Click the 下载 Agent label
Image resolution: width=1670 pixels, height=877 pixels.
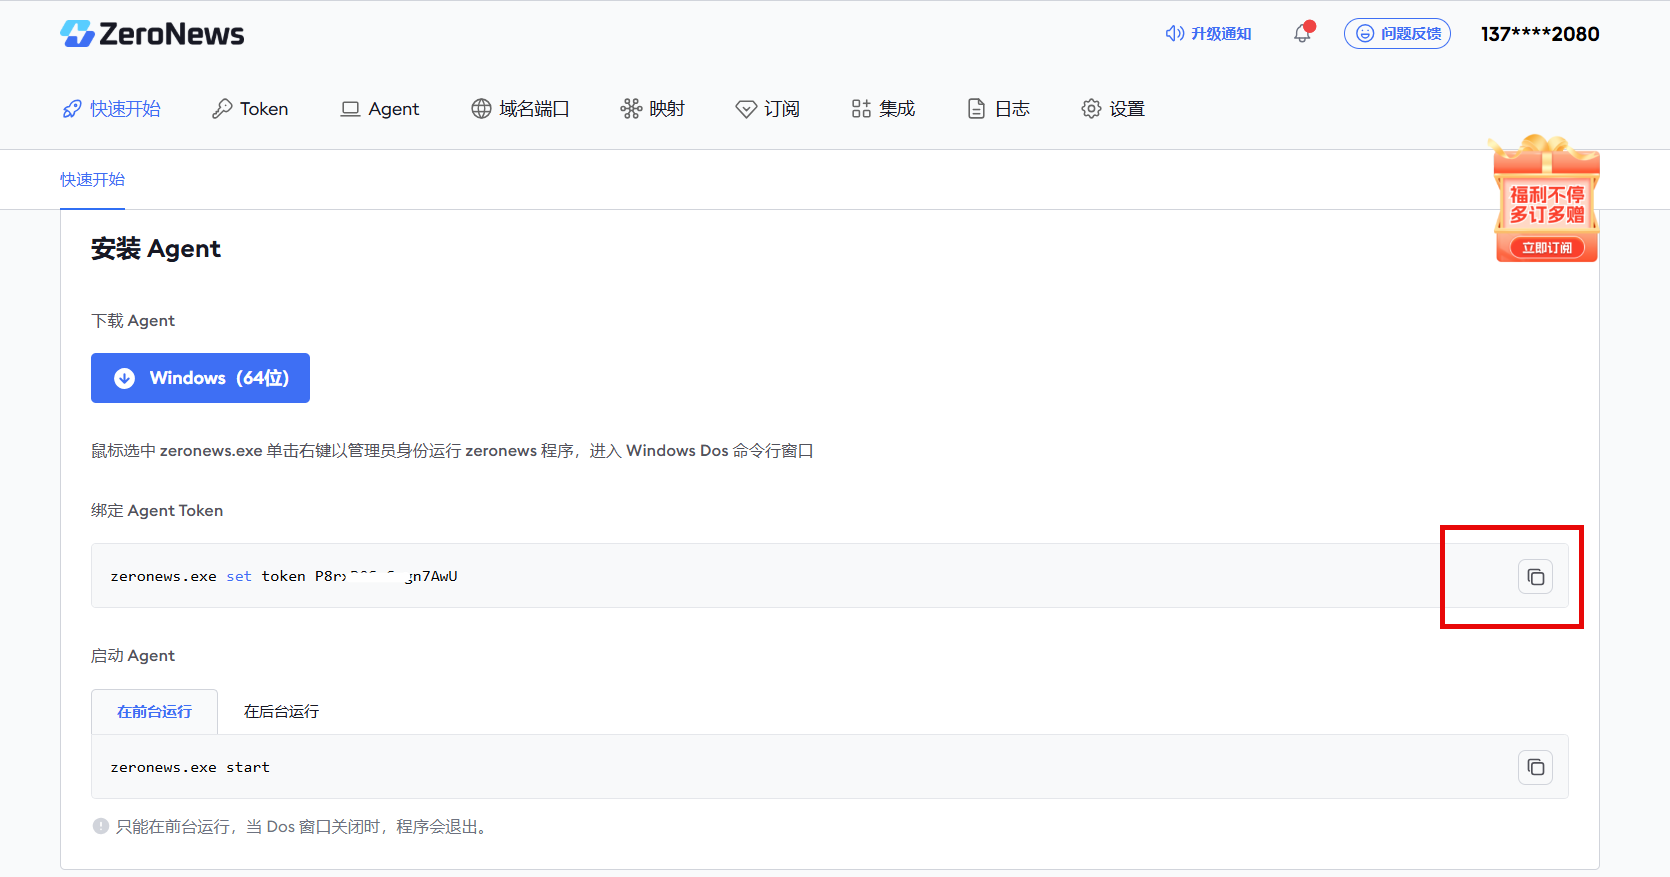coord(133,321)
